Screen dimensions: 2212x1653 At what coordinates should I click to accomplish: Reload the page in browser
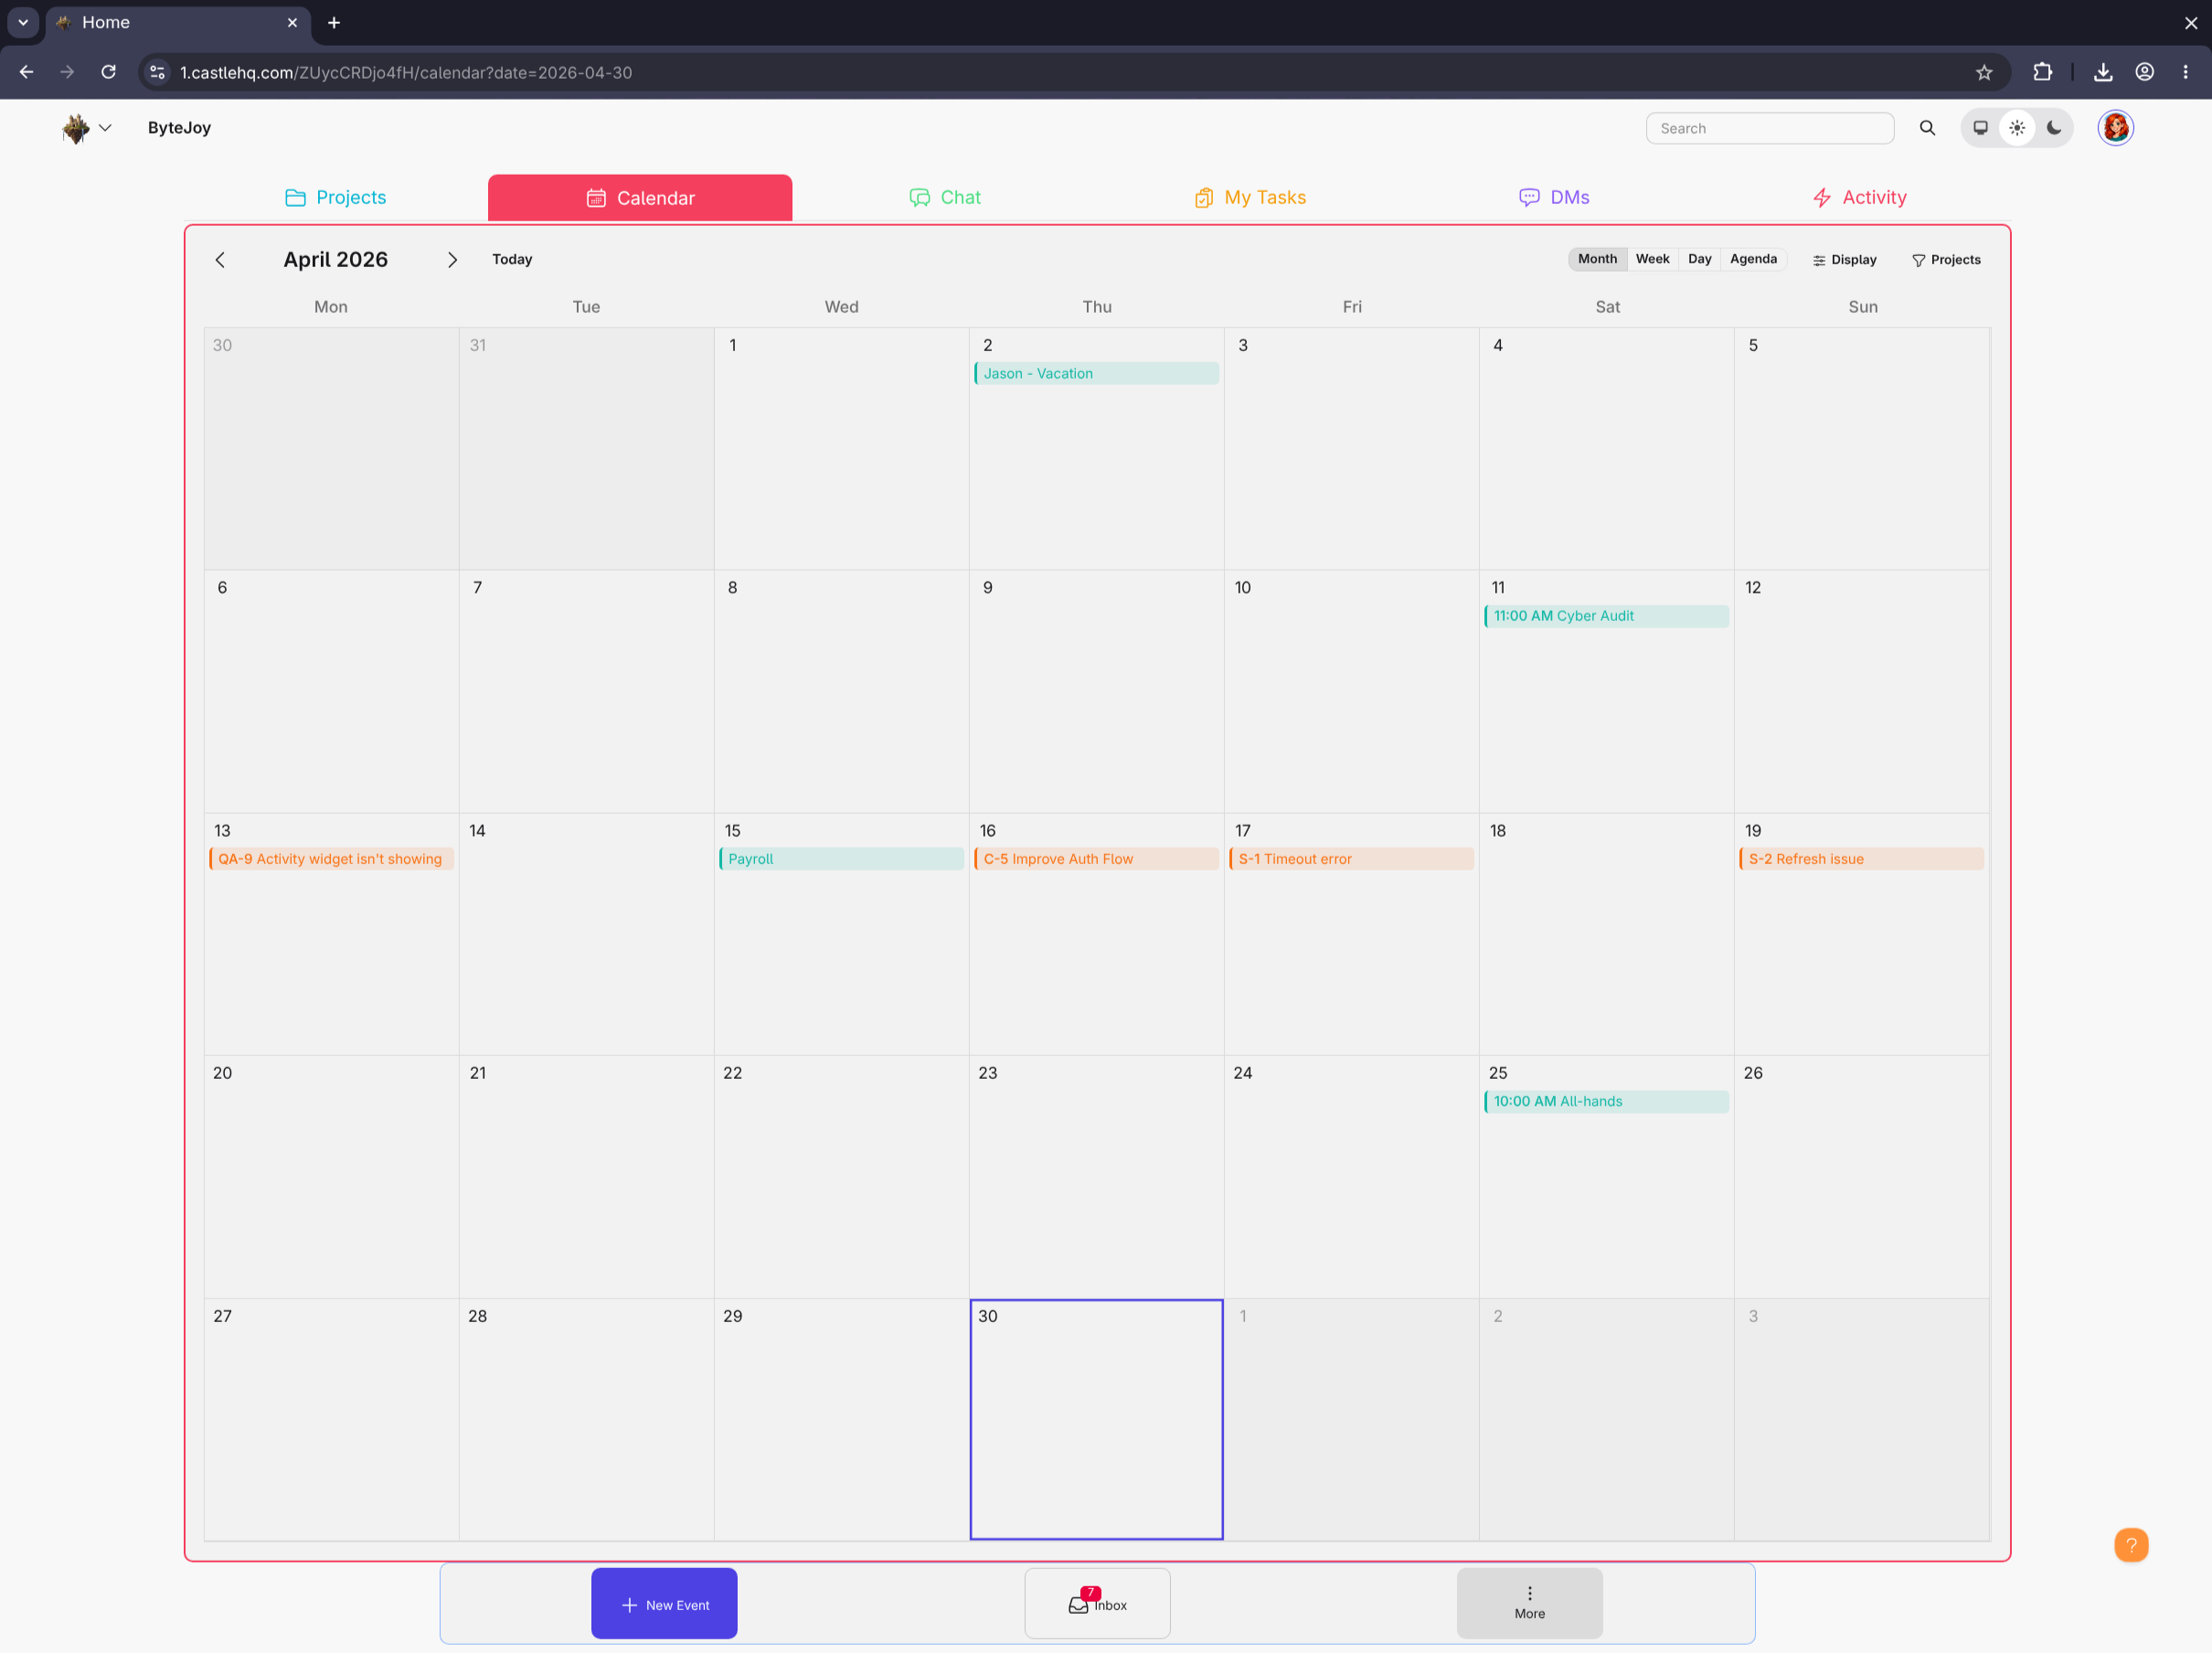point(108,72)
